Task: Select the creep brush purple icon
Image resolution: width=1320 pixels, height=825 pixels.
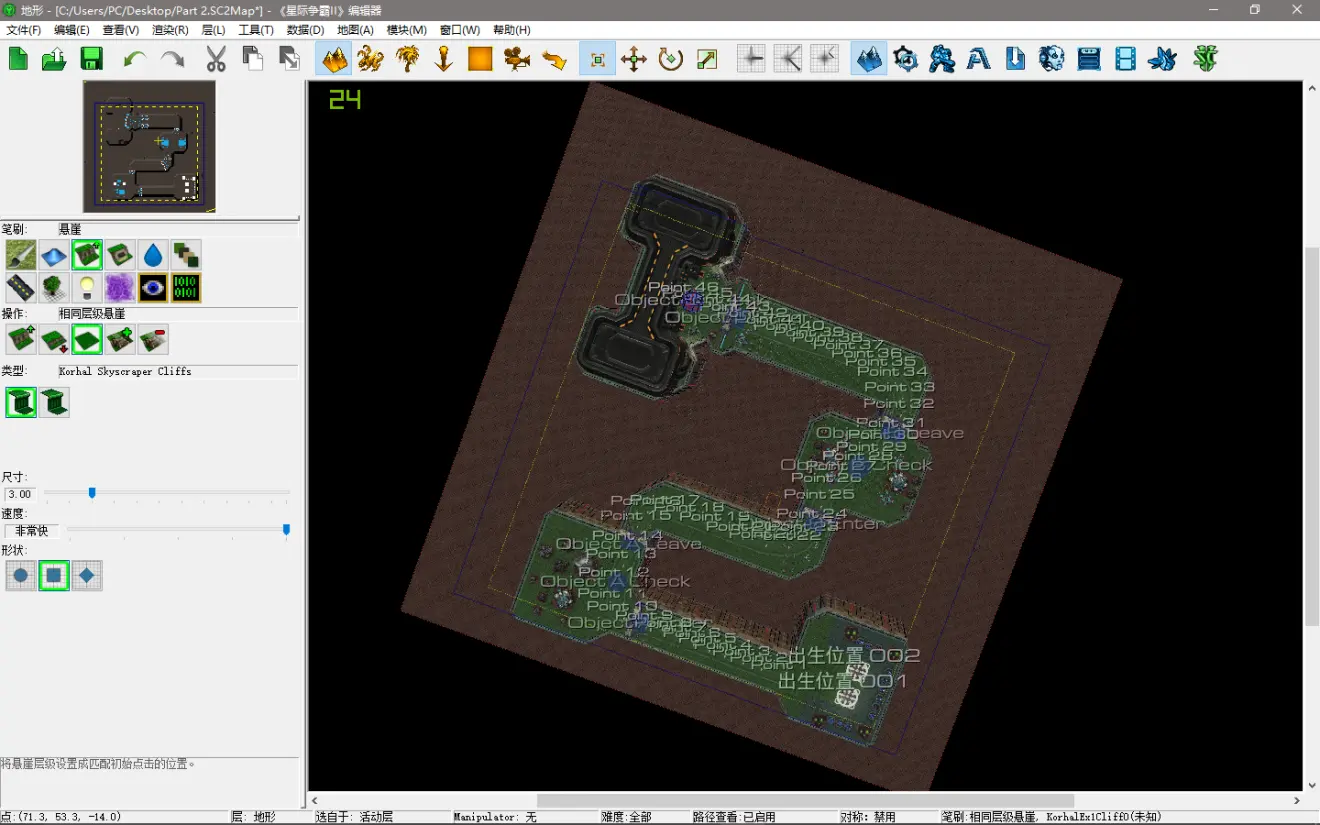Action: pos(120,288)
